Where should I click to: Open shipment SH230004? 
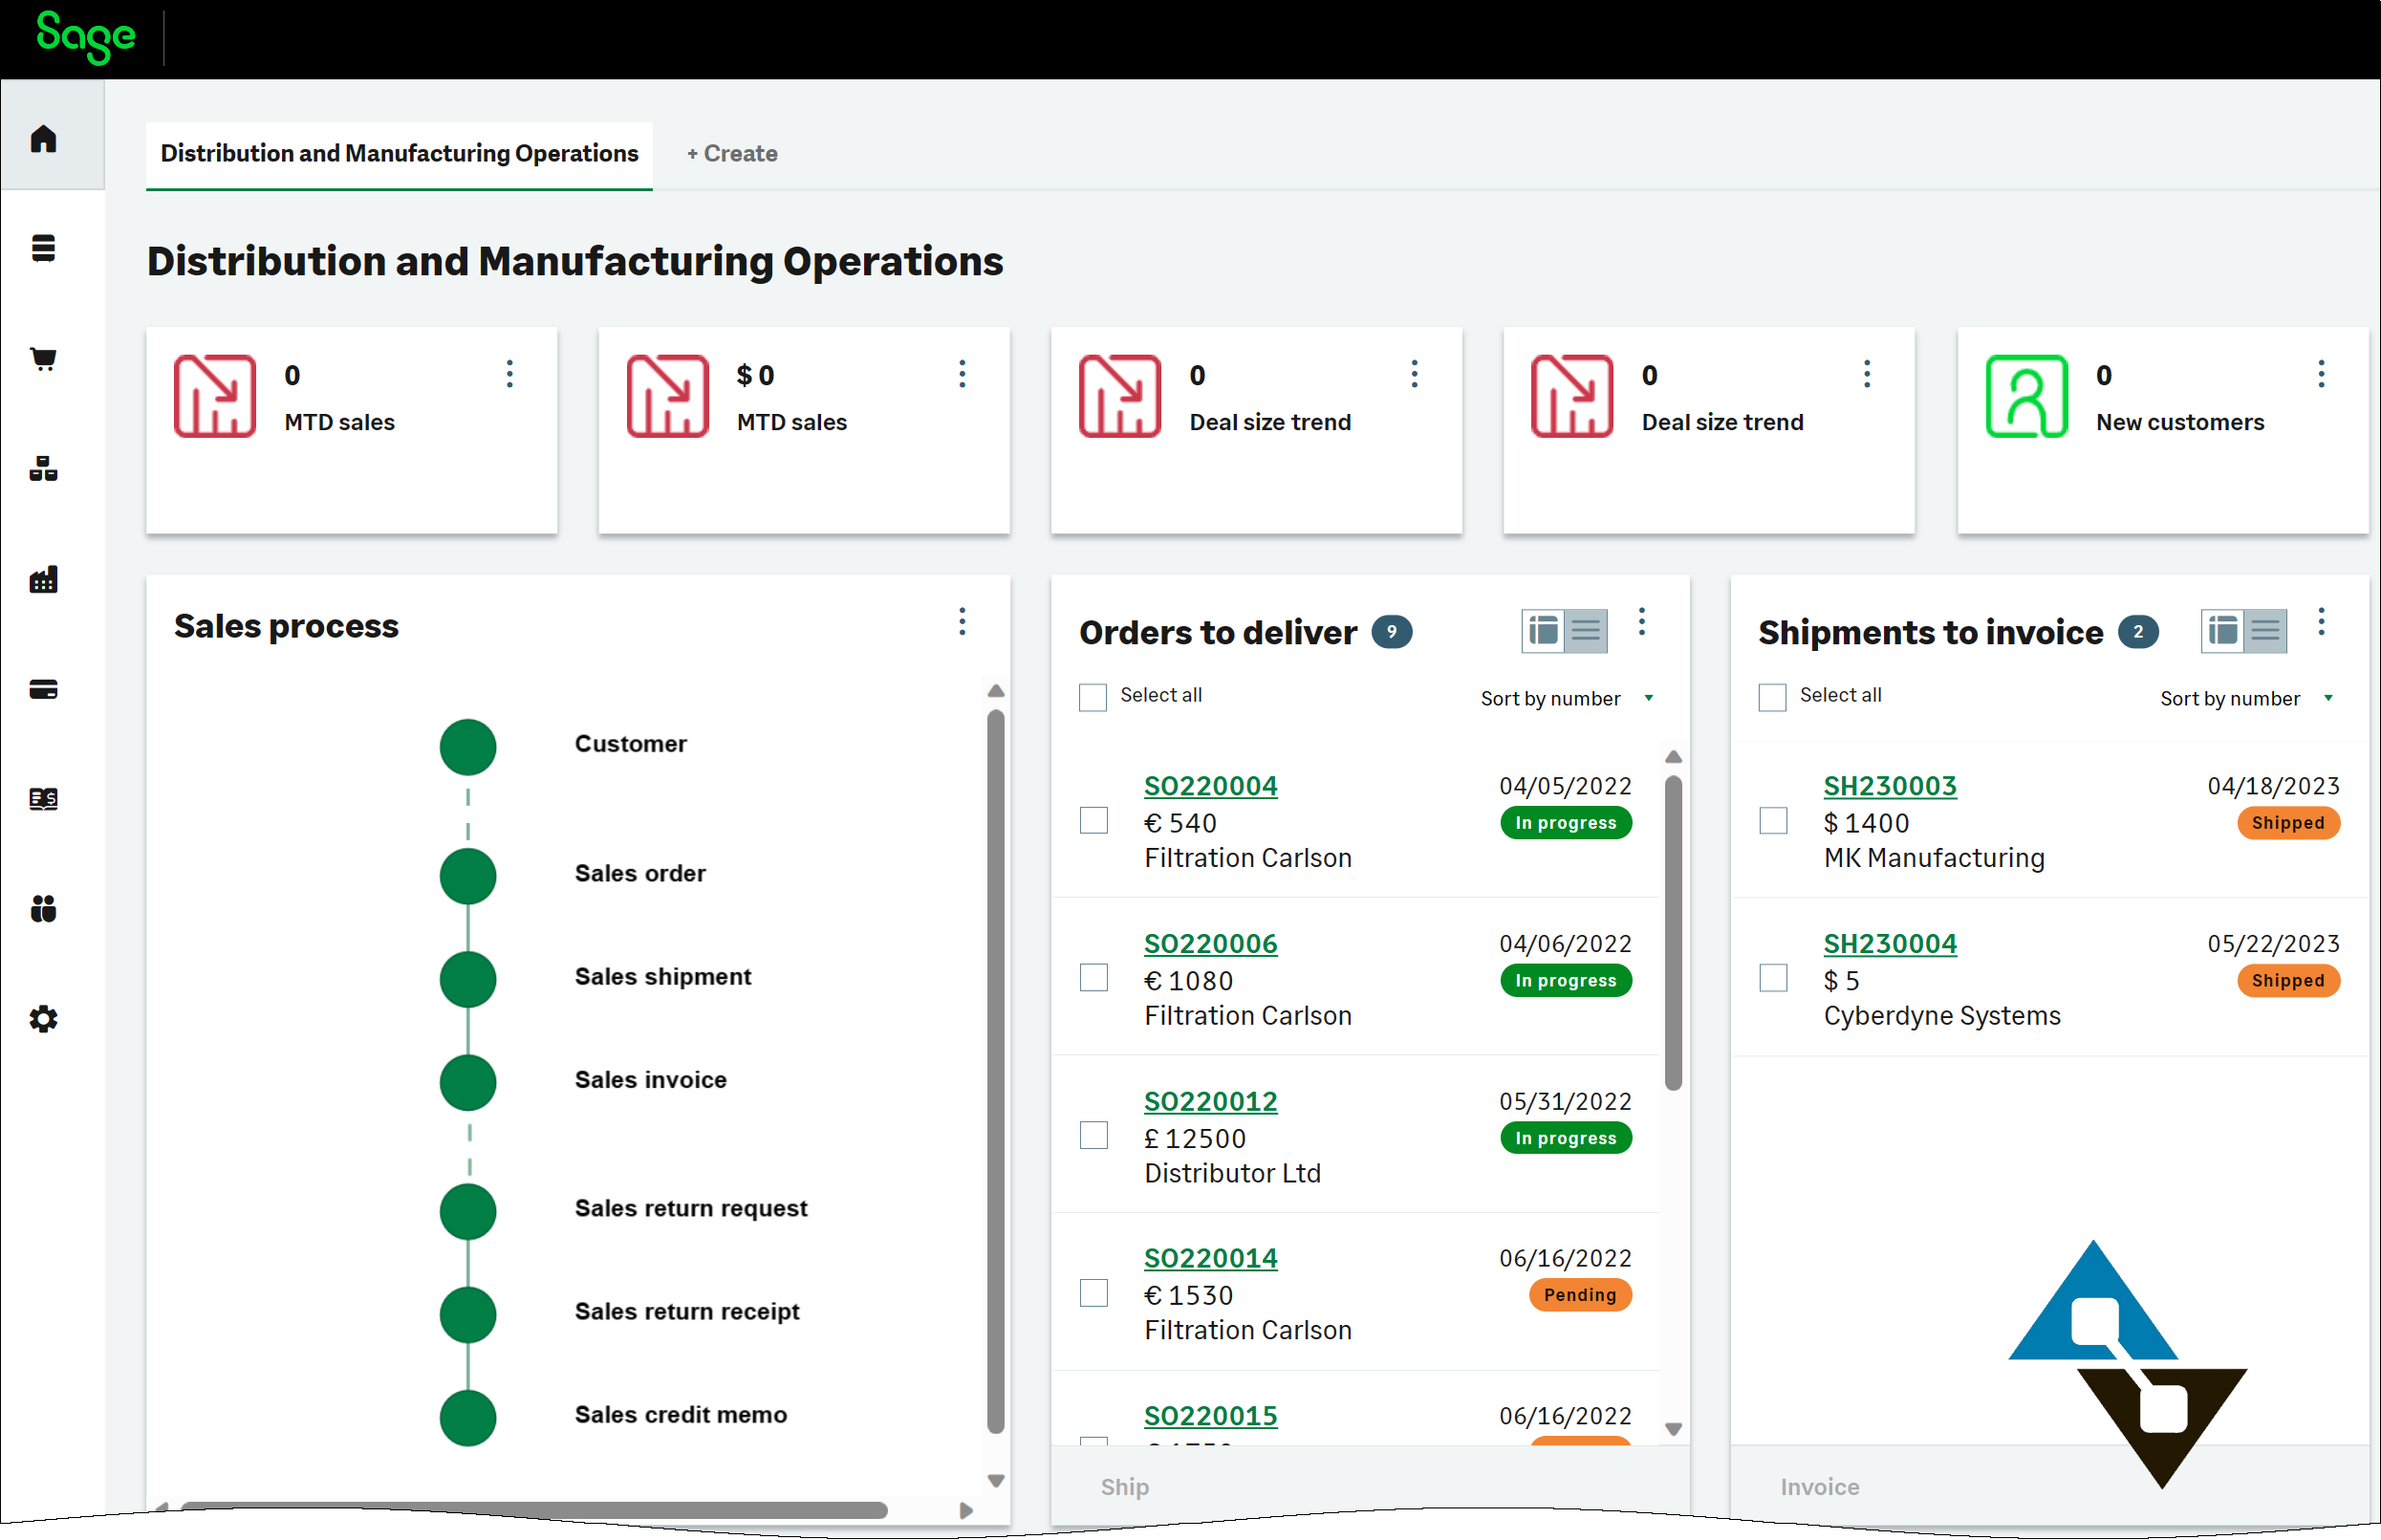point(1890,943)
